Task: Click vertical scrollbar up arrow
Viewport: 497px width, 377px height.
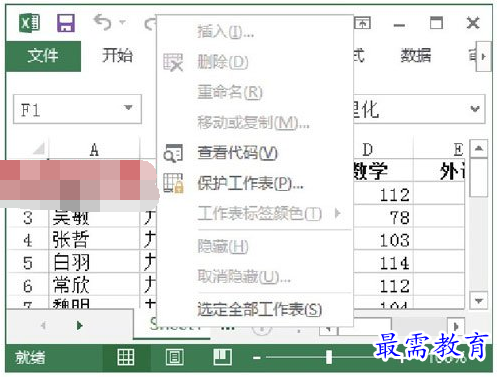Action: pos(479,148)
